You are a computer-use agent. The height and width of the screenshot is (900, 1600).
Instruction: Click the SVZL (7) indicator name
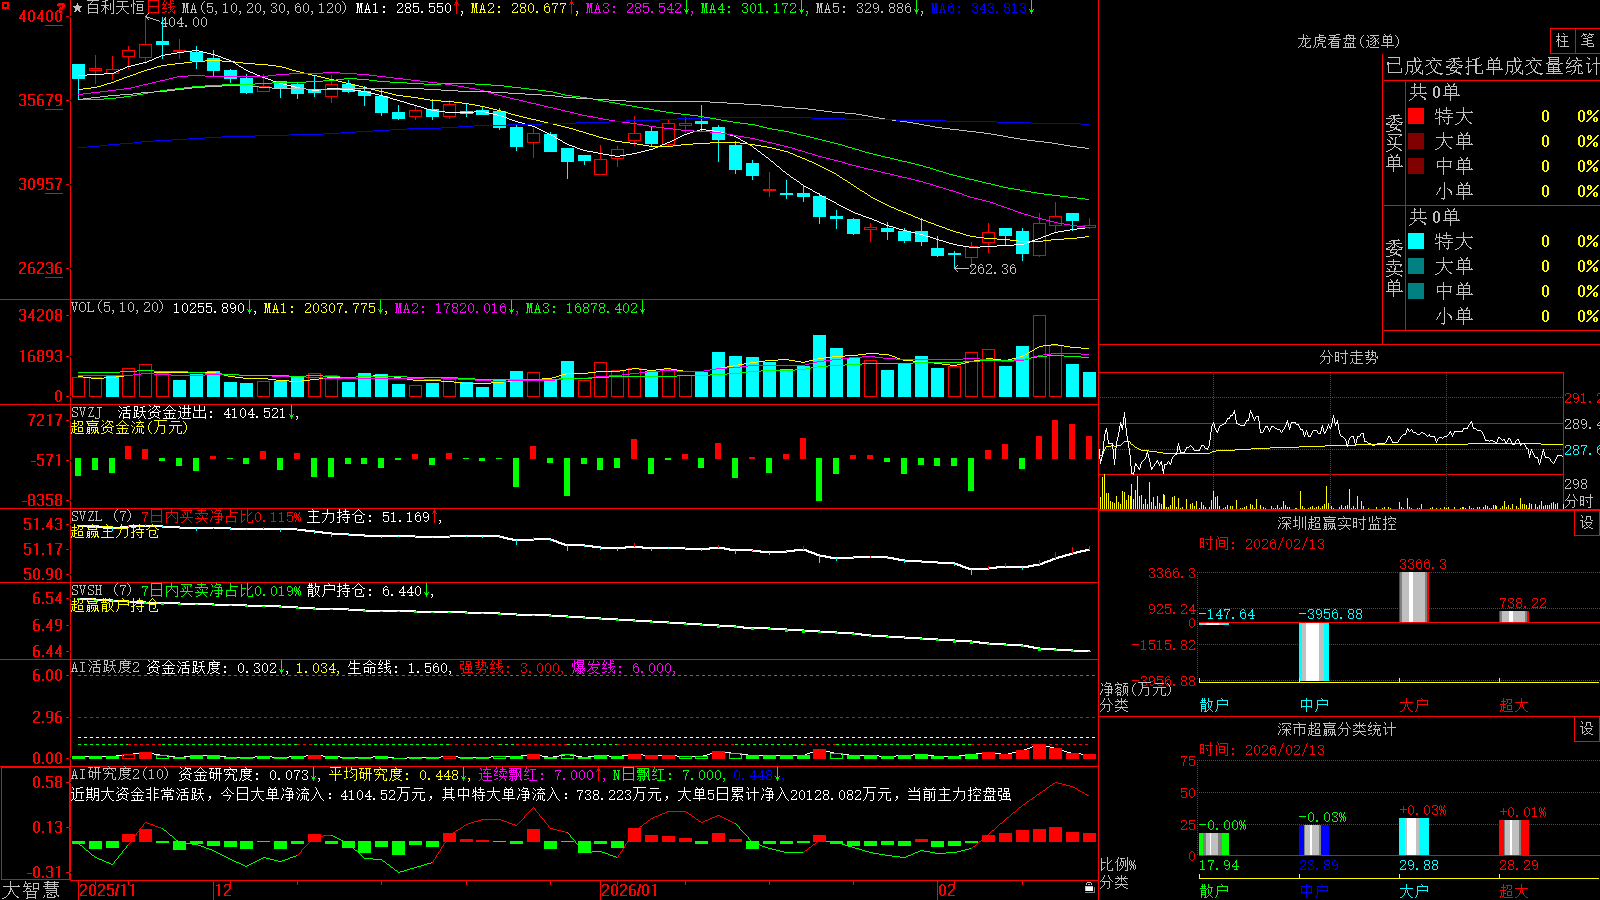tap(102, 517)
